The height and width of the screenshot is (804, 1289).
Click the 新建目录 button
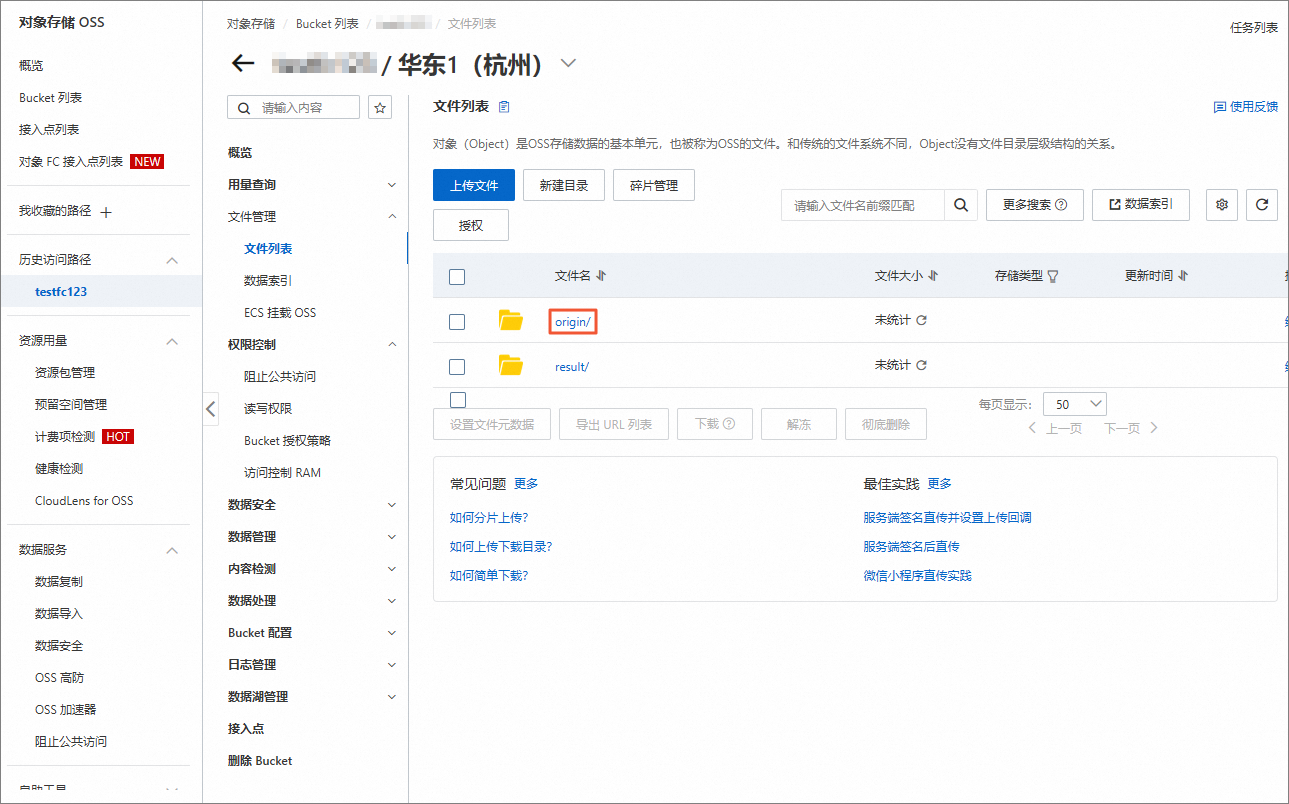pyautogui.click(x=564, y=185)
